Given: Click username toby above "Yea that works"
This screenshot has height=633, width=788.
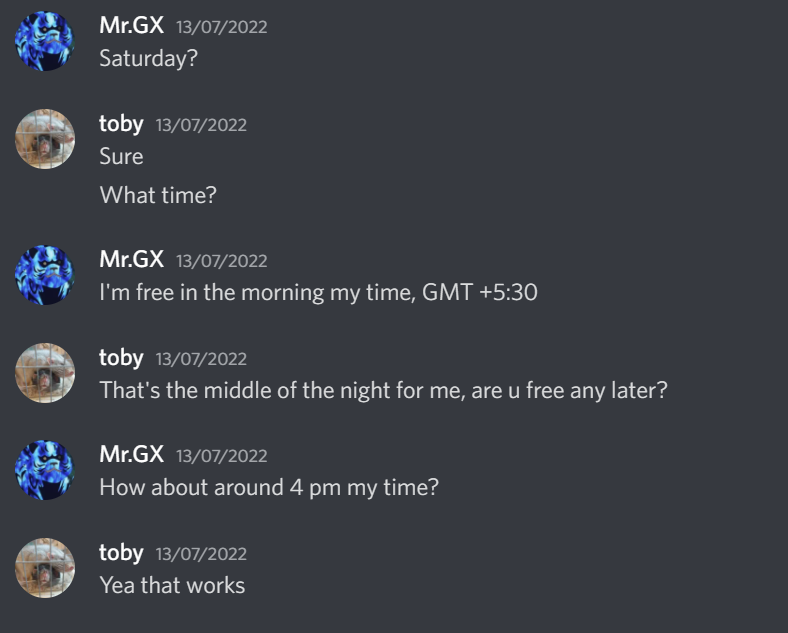Looking at the screenshot, I should pyautogui.click(x=121, y=553).
